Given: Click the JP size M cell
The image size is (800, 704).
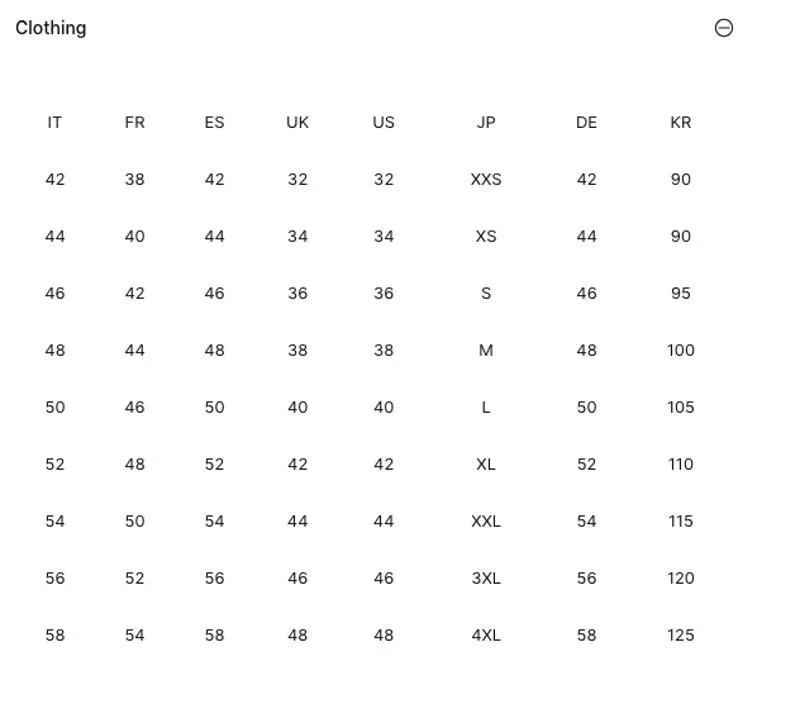Looking at the screenshot, I should tap(486, 350).
